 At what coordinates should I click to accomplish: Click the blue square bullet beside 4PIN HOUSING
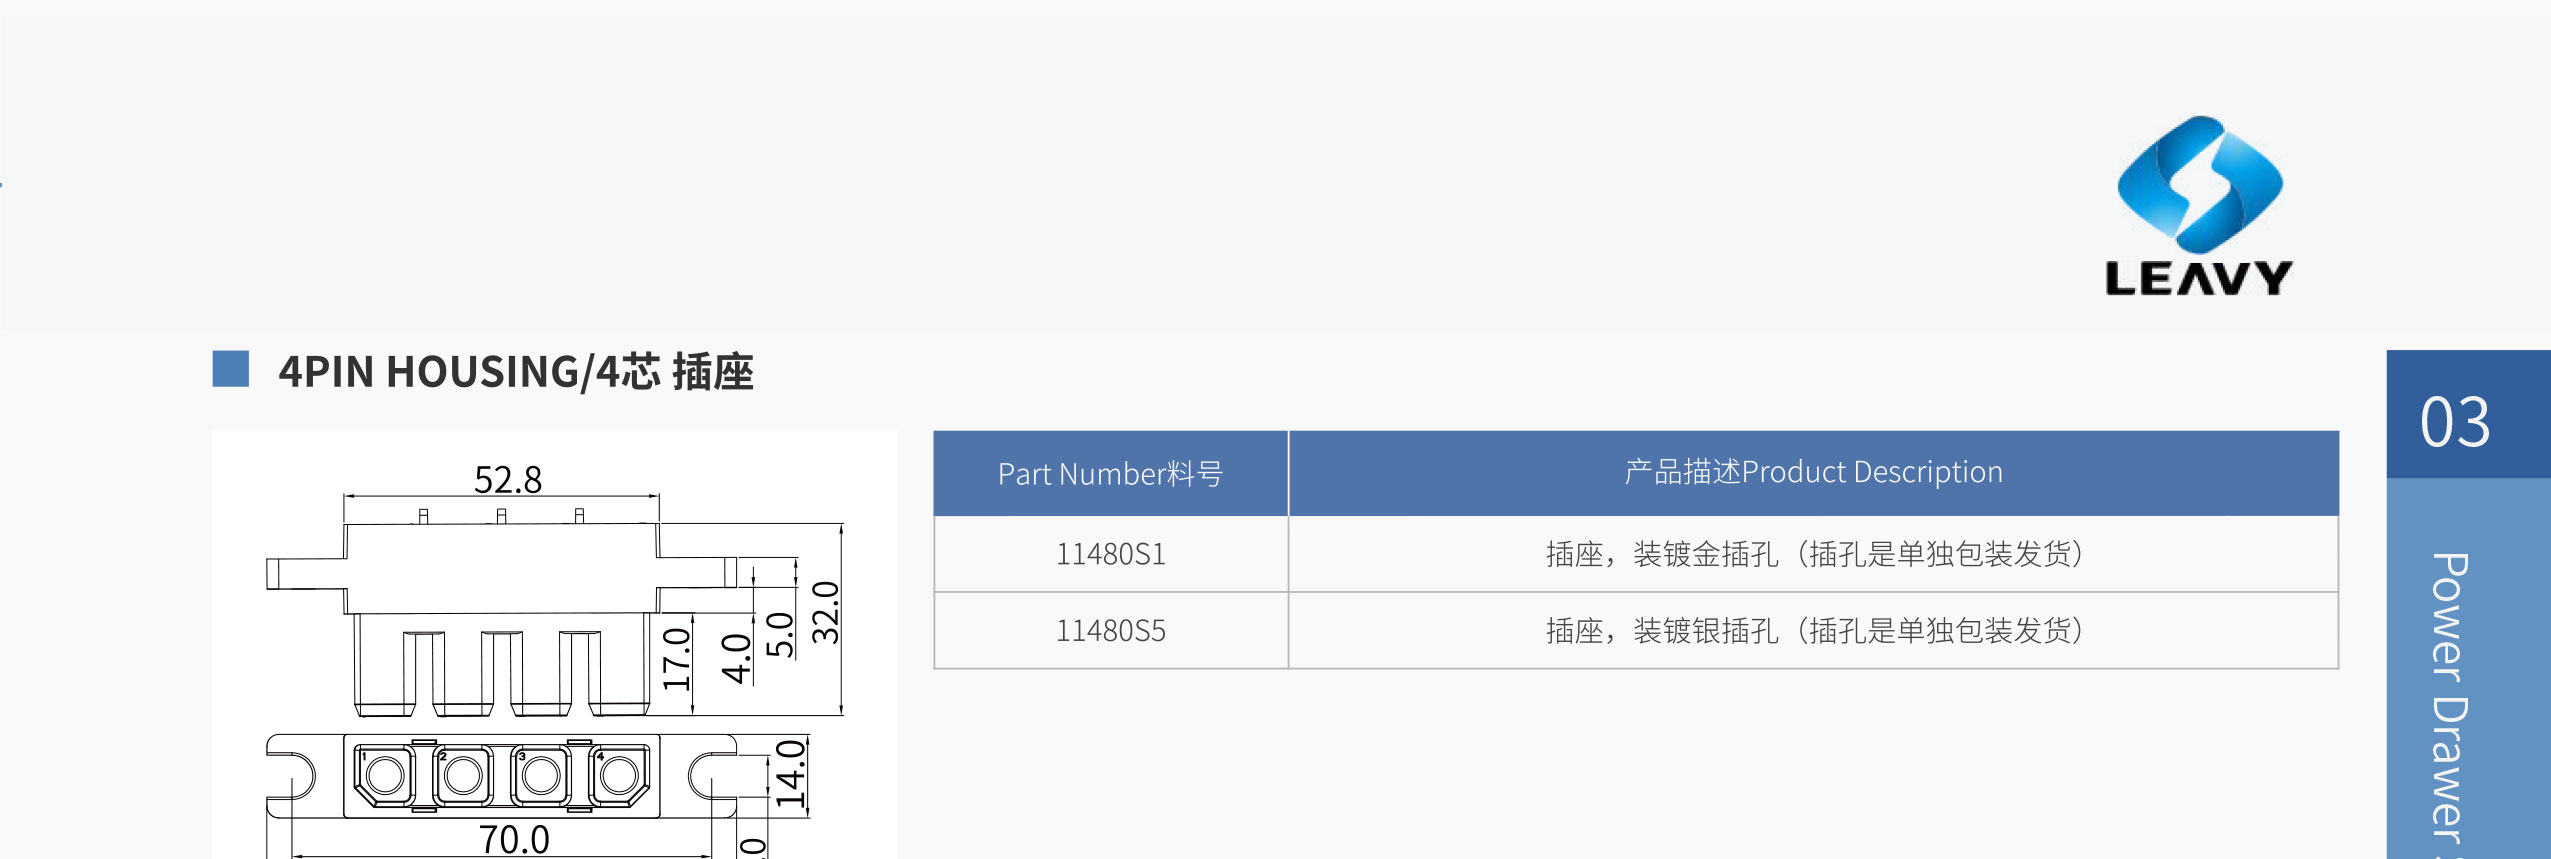pos(230,368)
